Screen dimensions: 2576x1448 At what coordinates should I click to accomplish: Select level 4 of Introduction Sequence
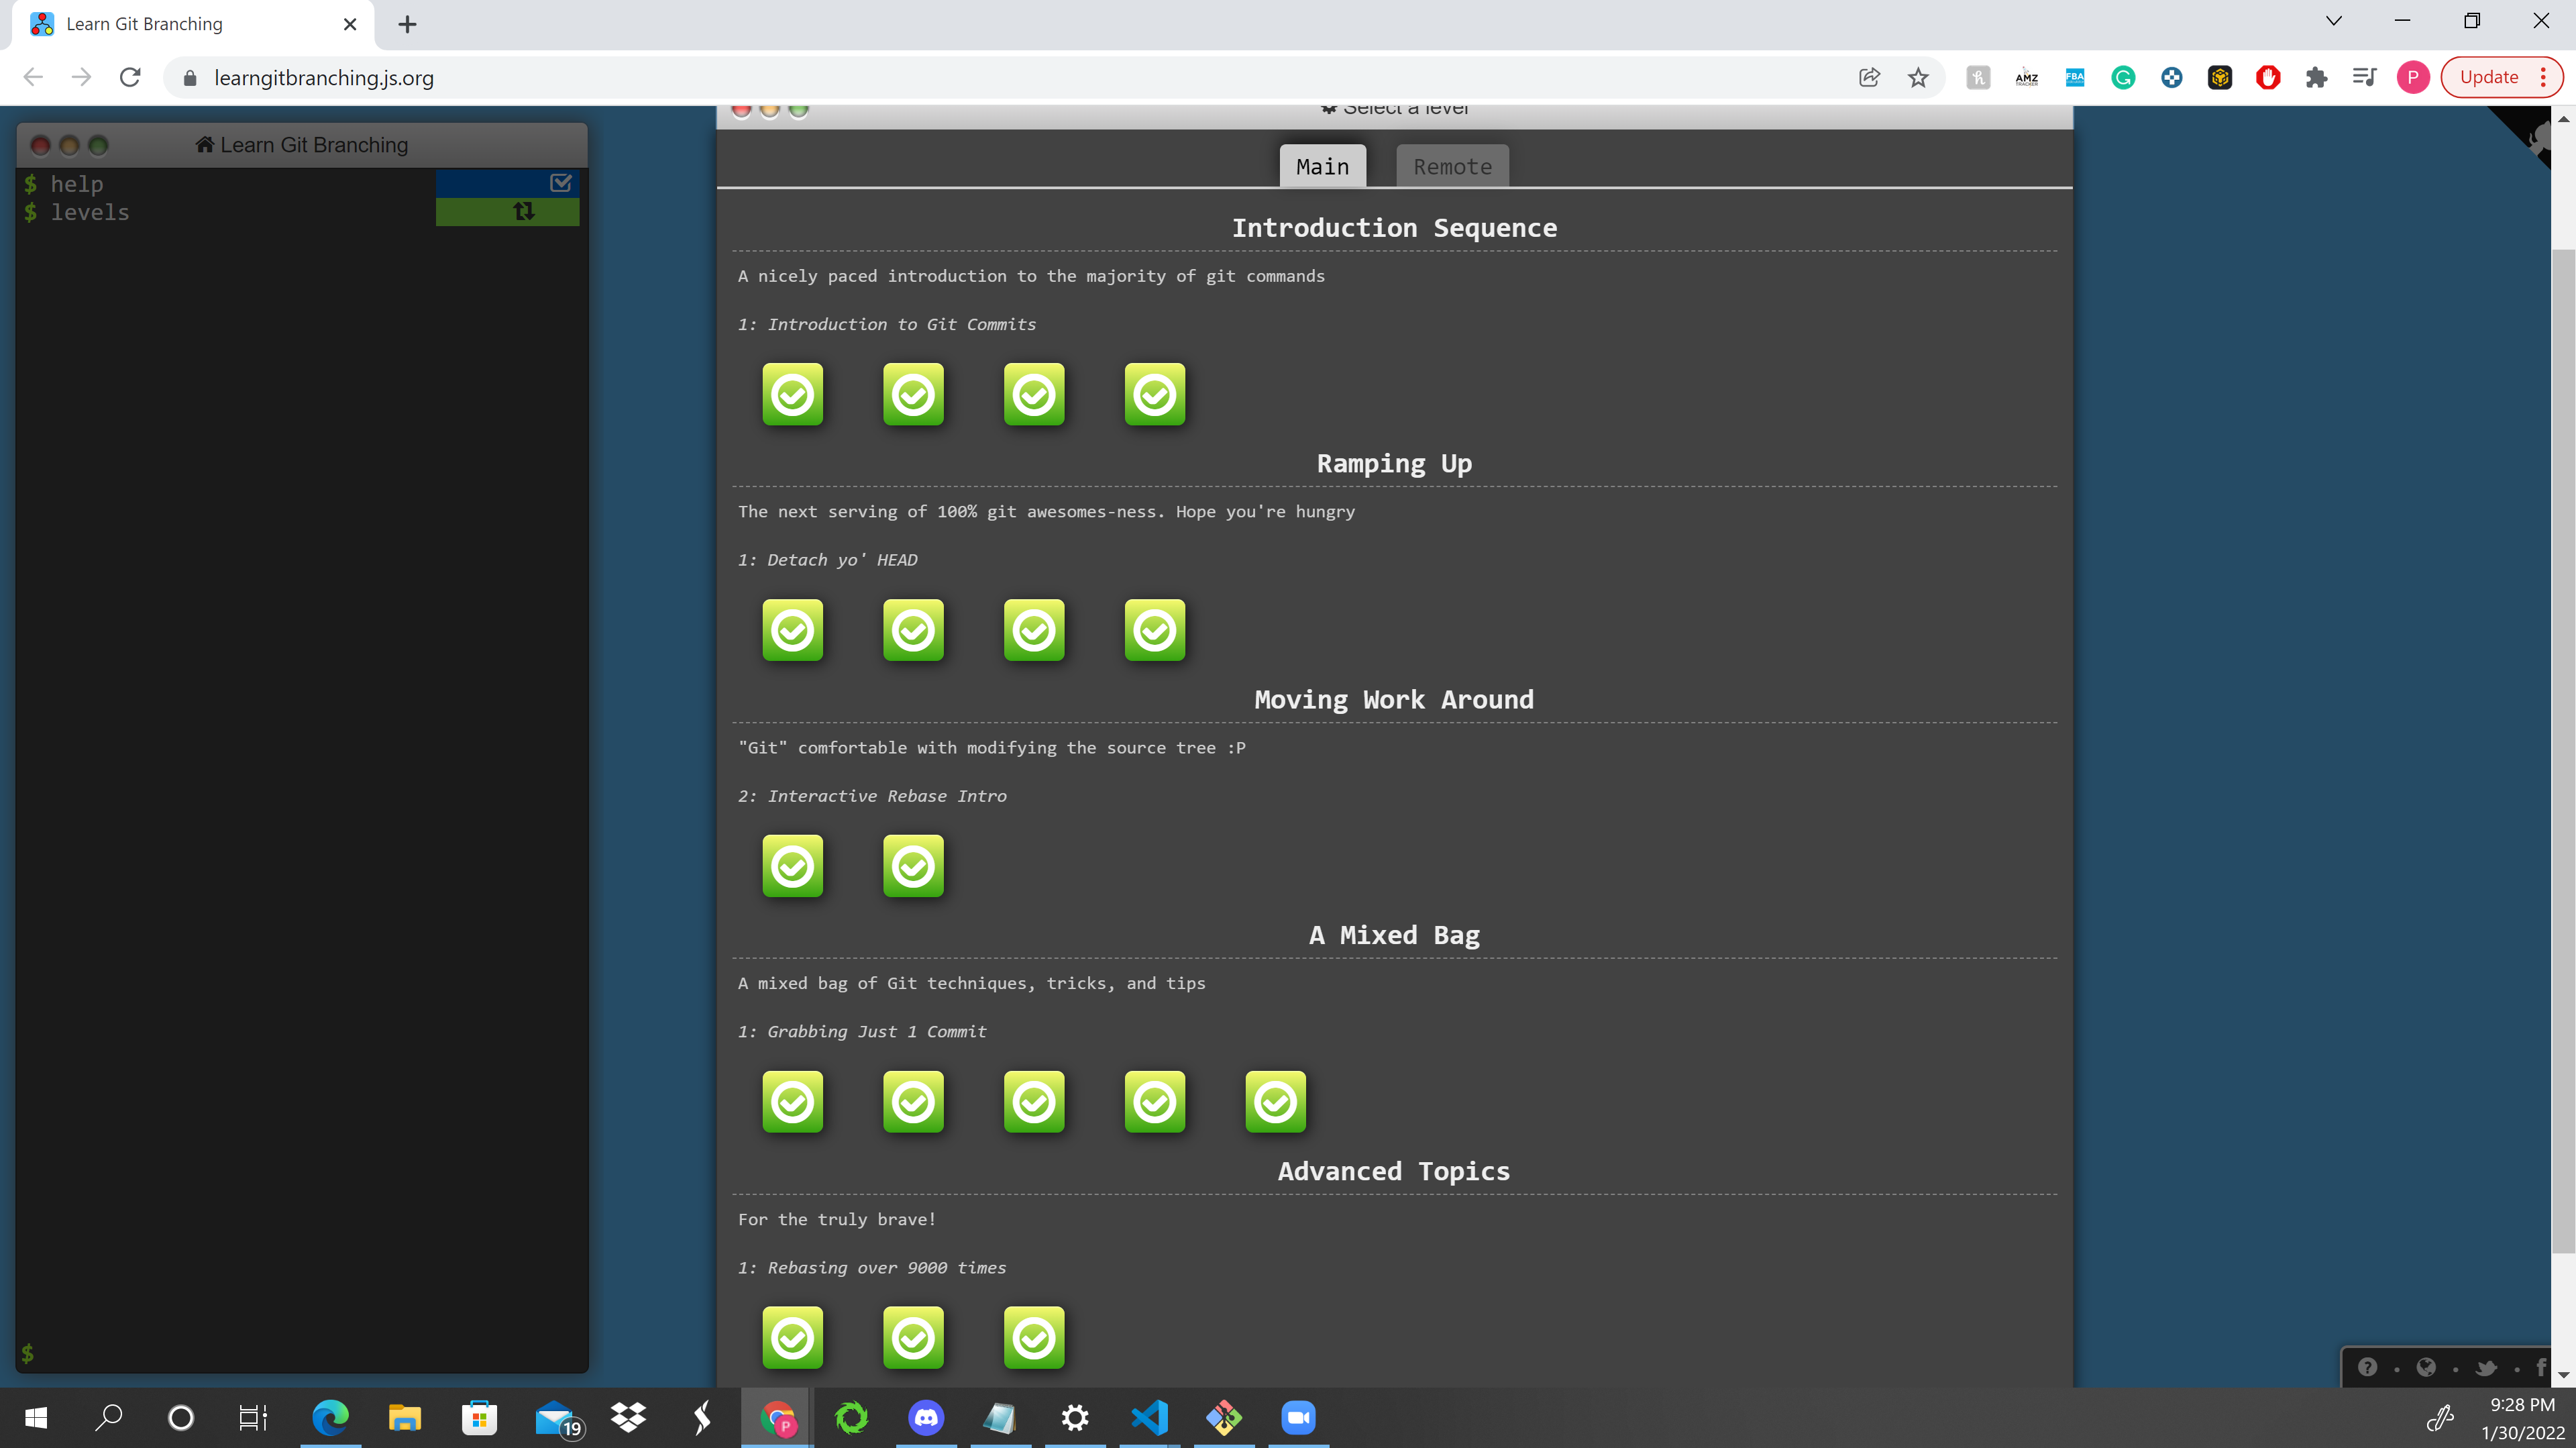point(1154,394)
